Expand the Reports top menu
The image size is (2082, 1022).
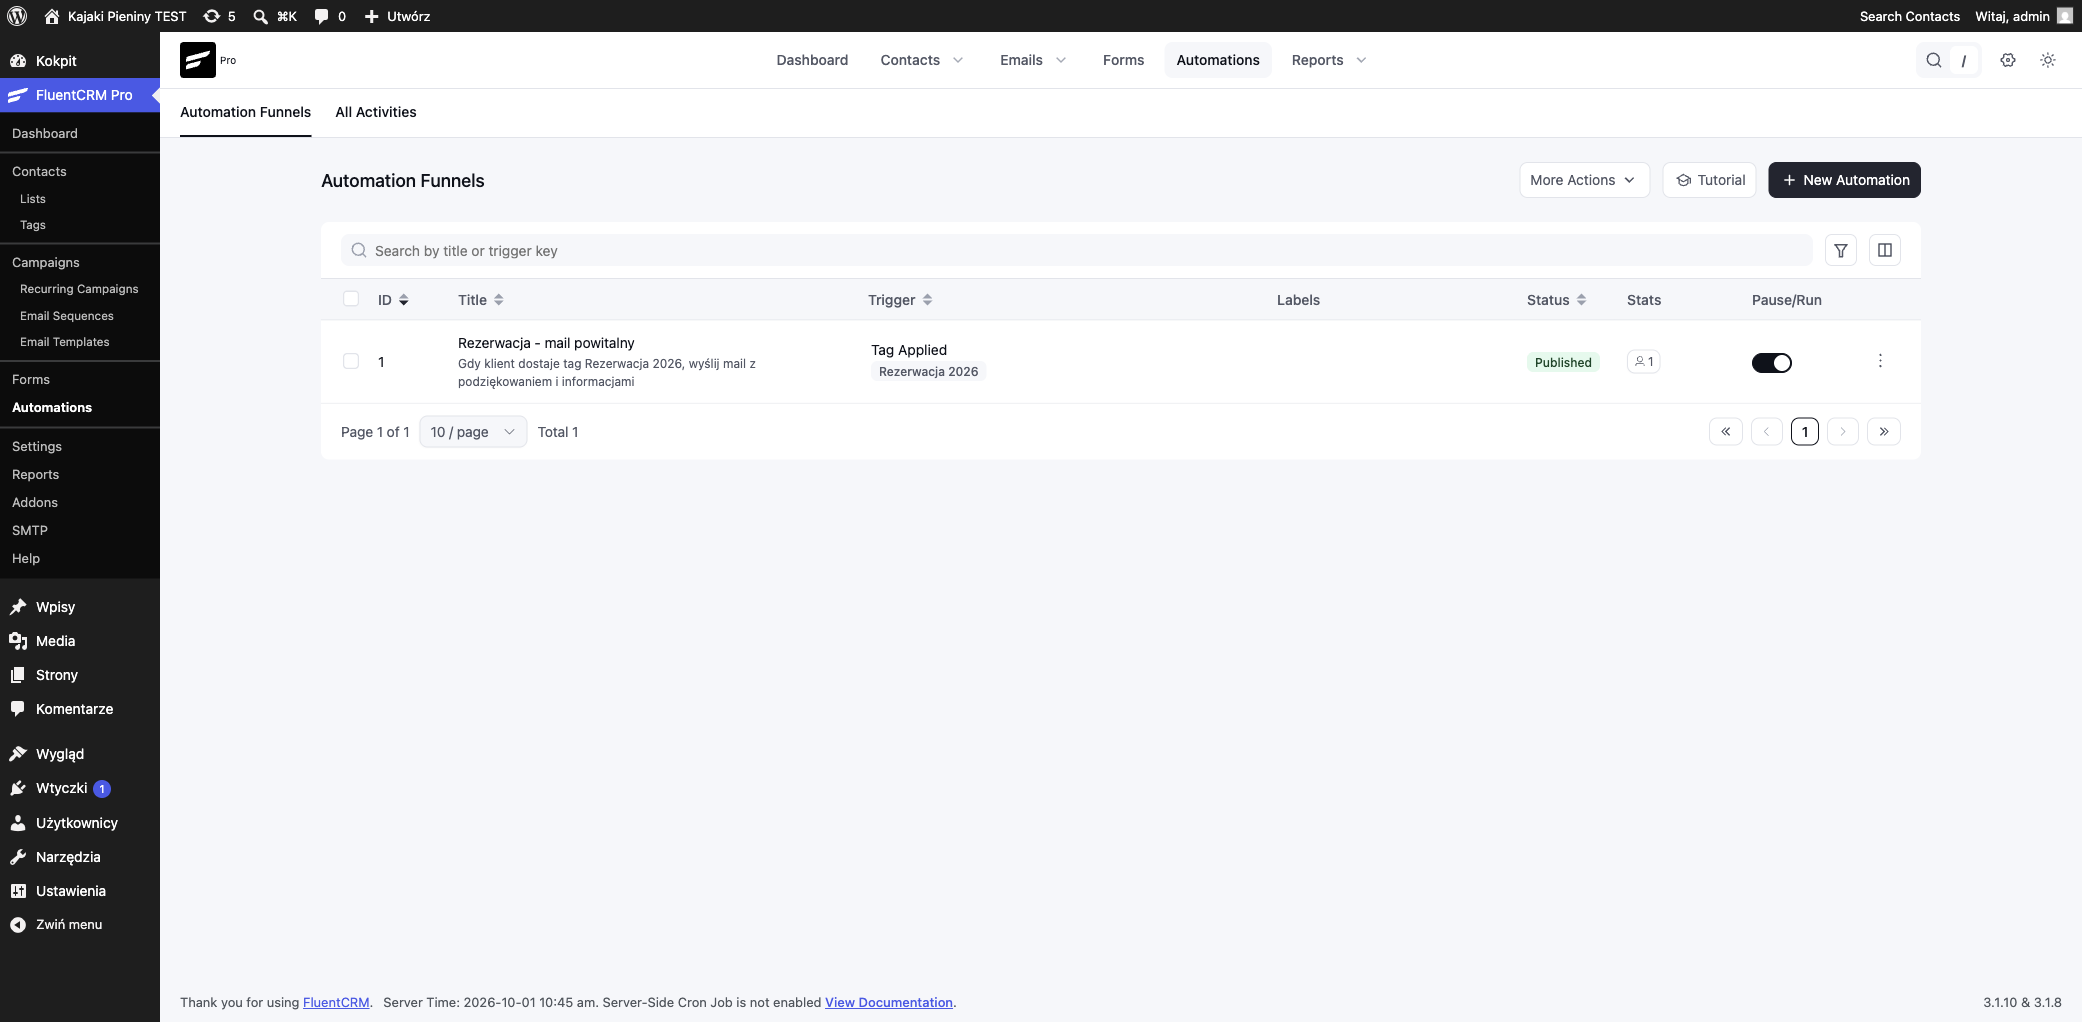coord(1328,60)
